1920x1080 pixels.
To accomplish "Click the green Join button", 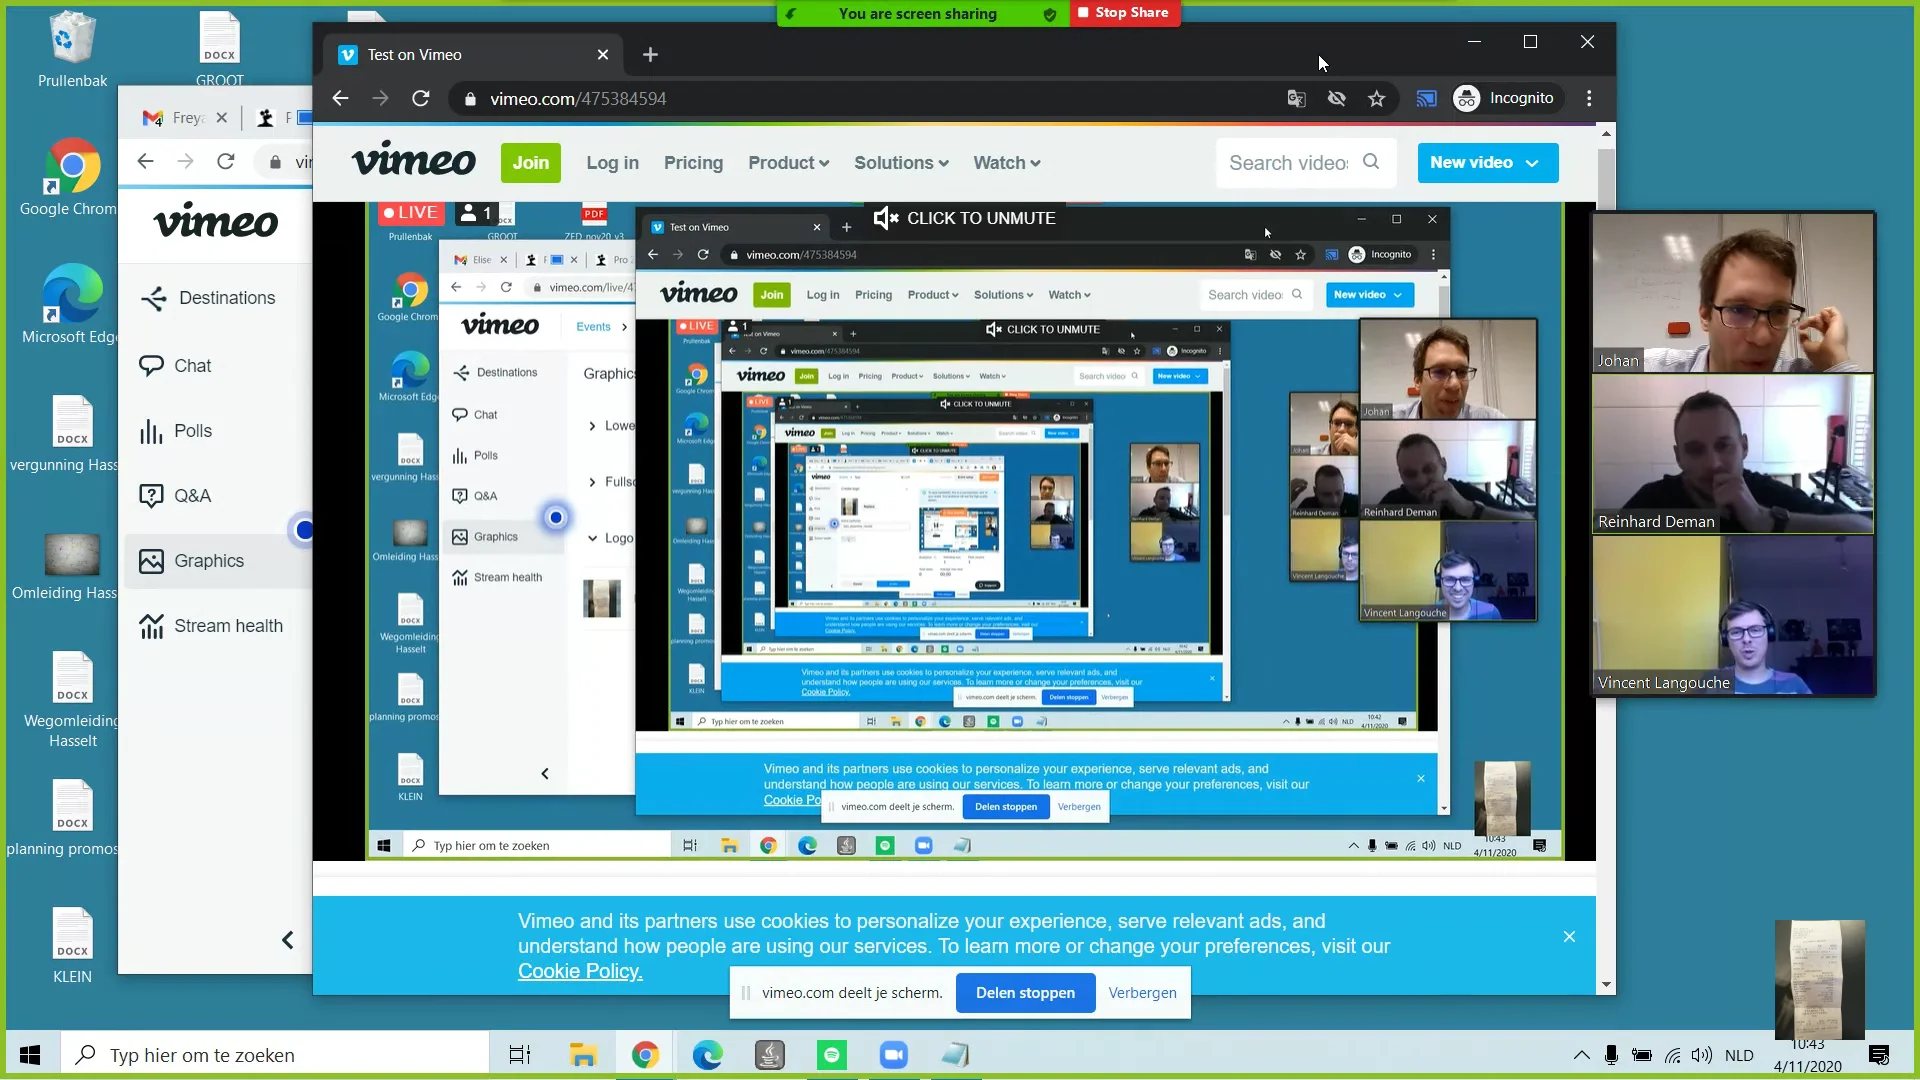I will pos(531,163).
